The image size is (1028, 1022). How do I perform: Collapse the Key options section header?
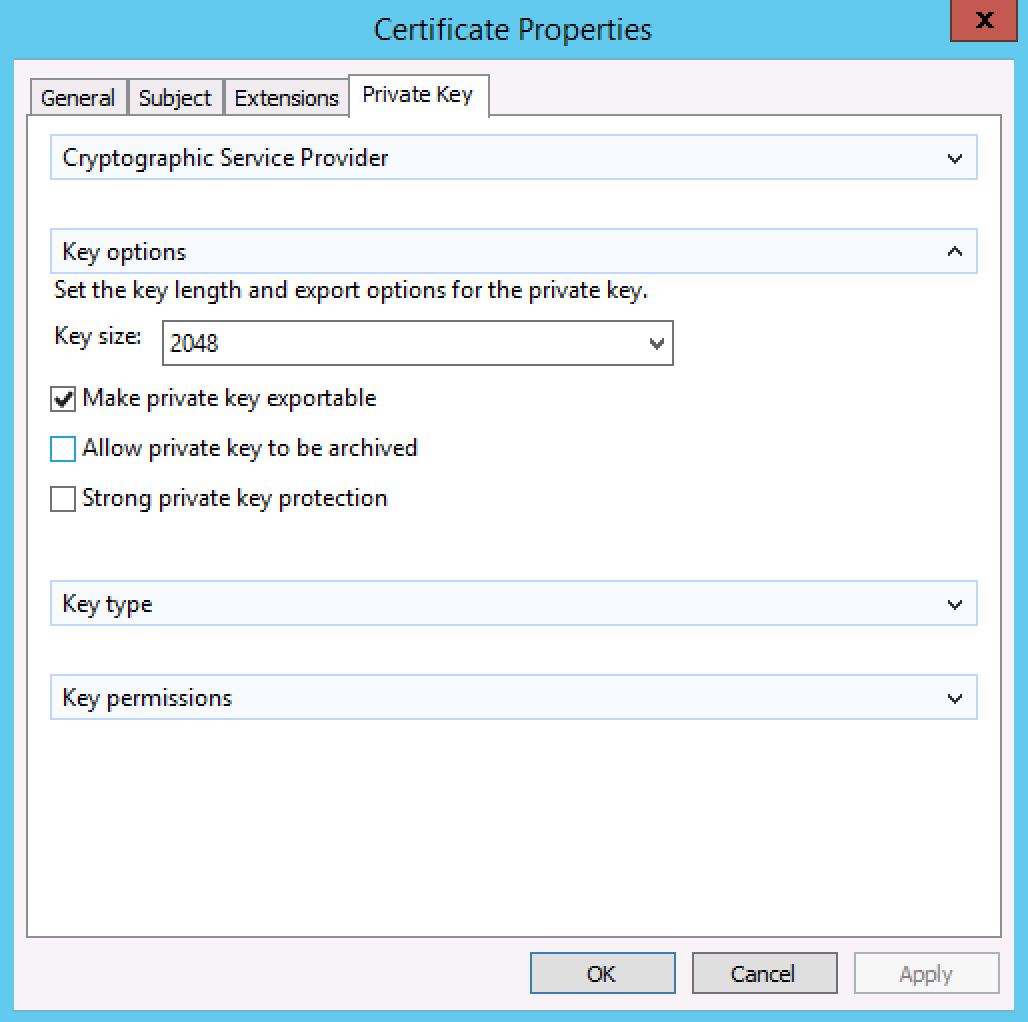tap(125, 252)
